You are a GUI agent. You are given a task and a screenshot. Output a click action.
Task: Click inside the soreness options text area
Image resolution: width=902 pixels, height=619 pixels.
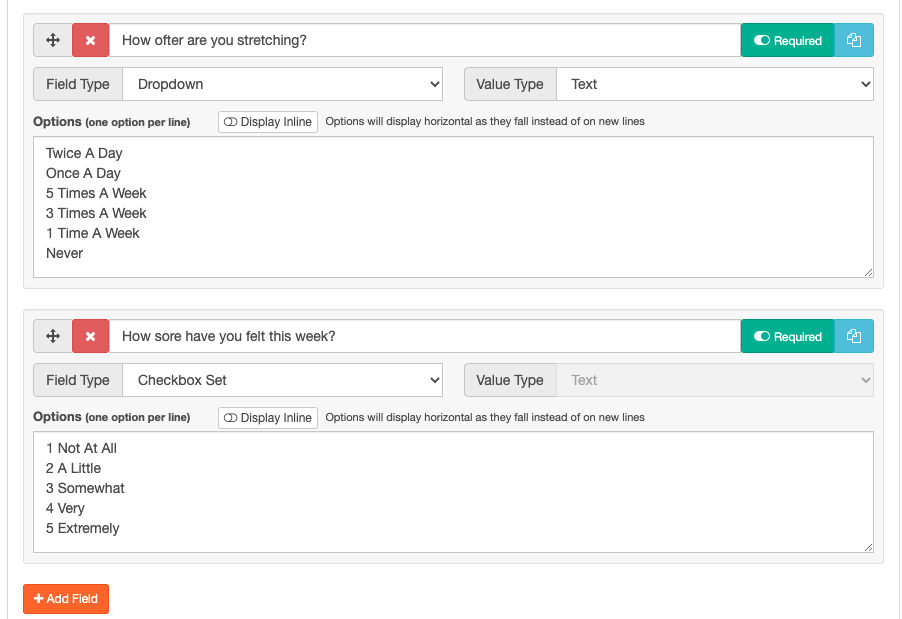point(452,491)
